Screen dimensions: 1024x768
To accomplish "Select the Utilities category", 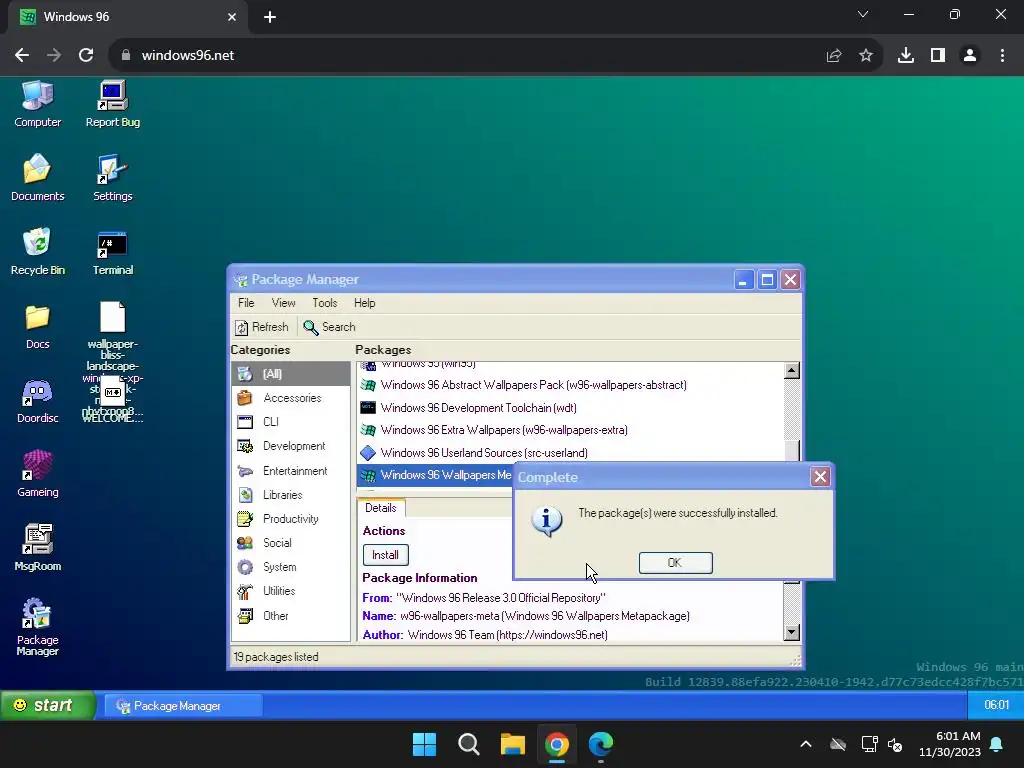I will point(291,591).
